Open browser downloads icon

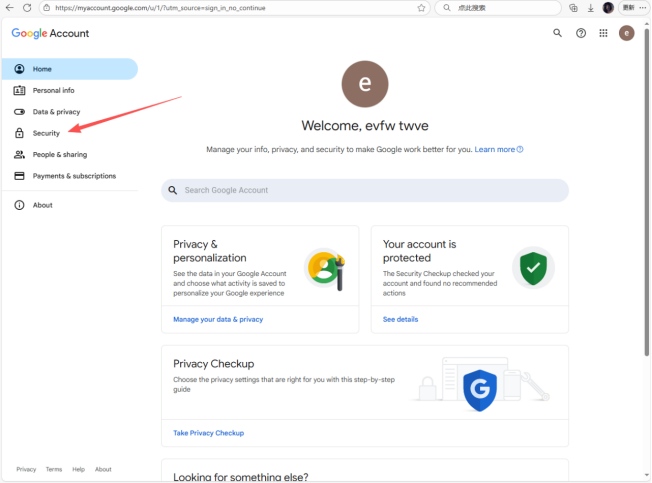[591, 7]
